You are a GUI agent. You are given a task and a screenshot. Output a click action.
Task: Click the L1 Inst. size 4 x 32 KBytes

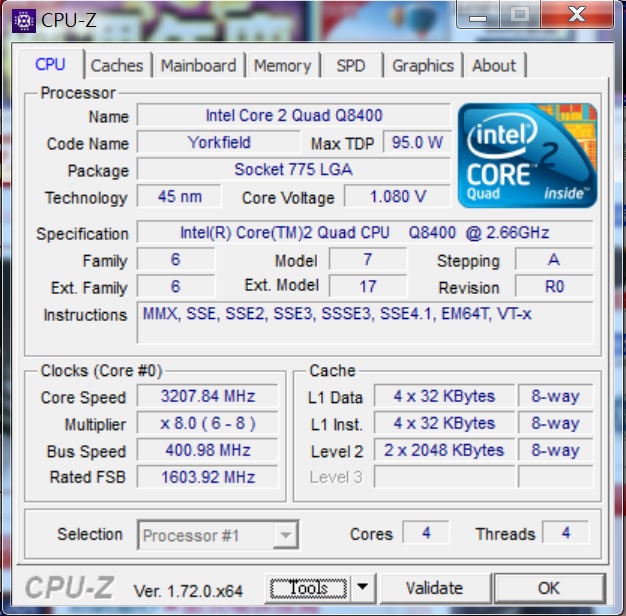click(444, 423)
